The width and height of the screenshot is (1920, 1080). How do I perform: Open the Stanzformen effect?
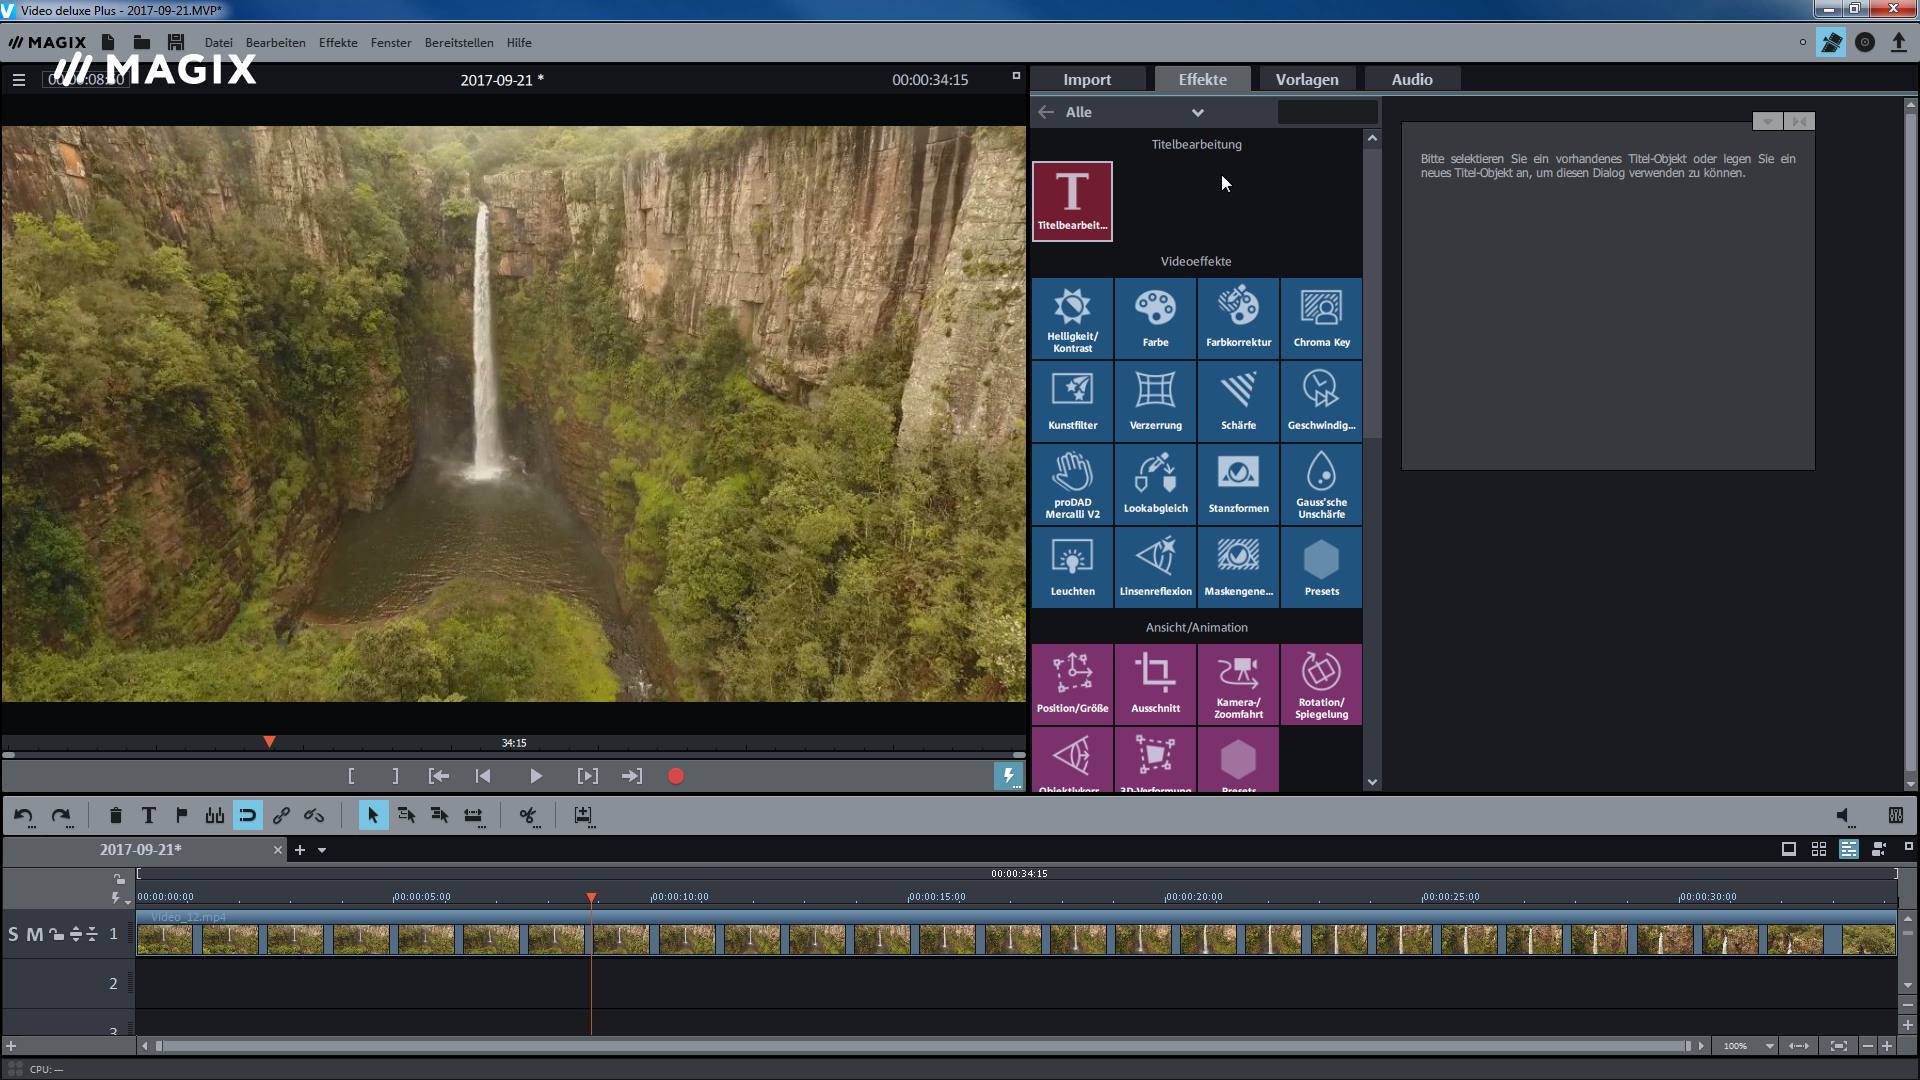(x=1238, y=485)
